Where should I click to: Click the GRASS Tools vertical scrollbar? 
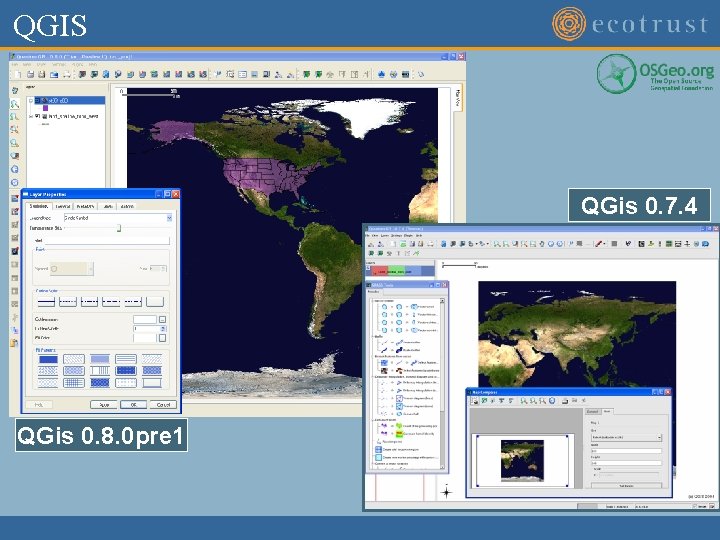click(x=442, y=383)
